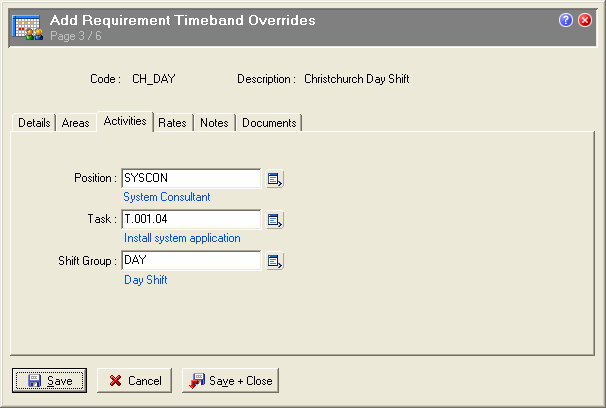Select the Activities tab
606x408 pixels.
pyautogui.click(x=125, y=121)
